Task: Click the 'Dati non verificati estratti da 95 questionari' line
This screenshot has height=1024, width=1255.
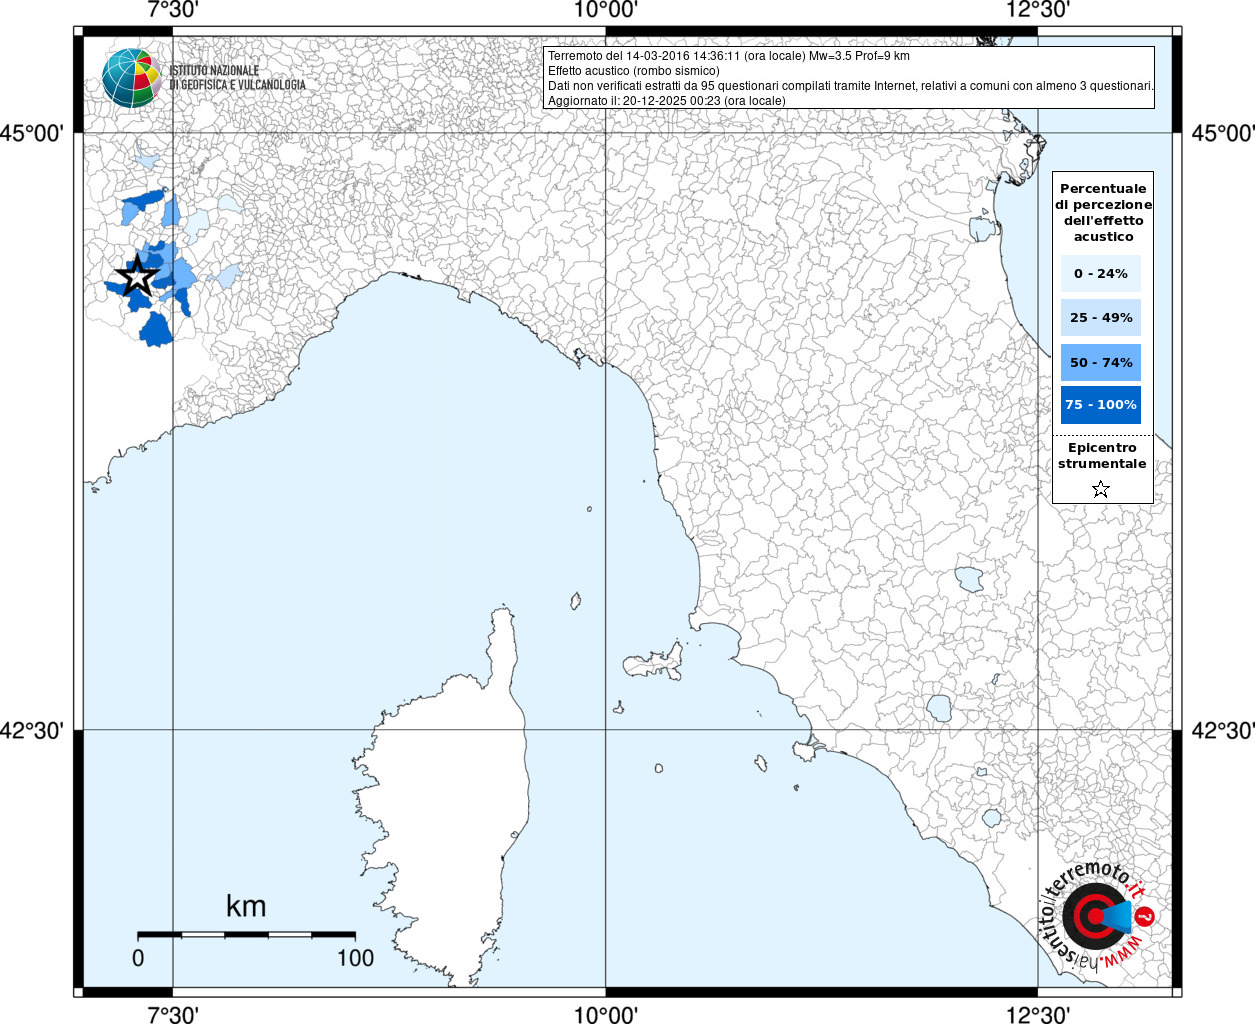Action: 851,86
